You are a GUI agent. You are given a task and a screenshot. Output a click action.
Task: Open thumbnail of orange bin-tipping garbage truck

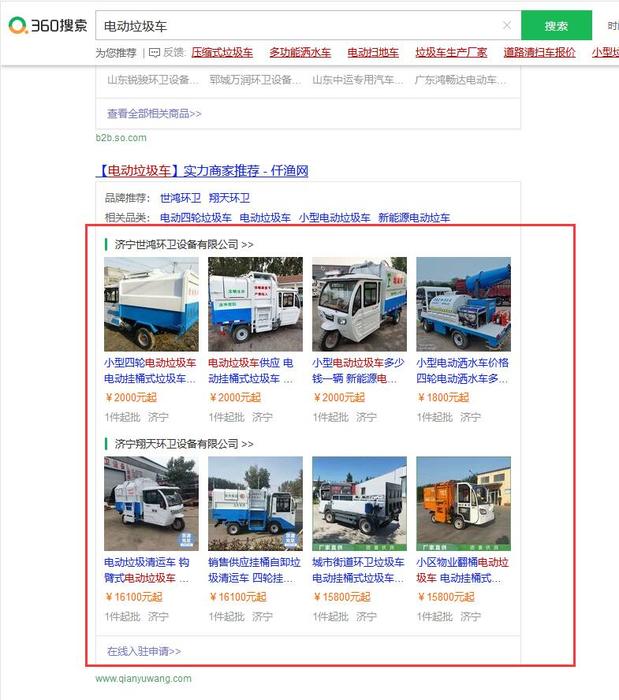tap(463, 504)
